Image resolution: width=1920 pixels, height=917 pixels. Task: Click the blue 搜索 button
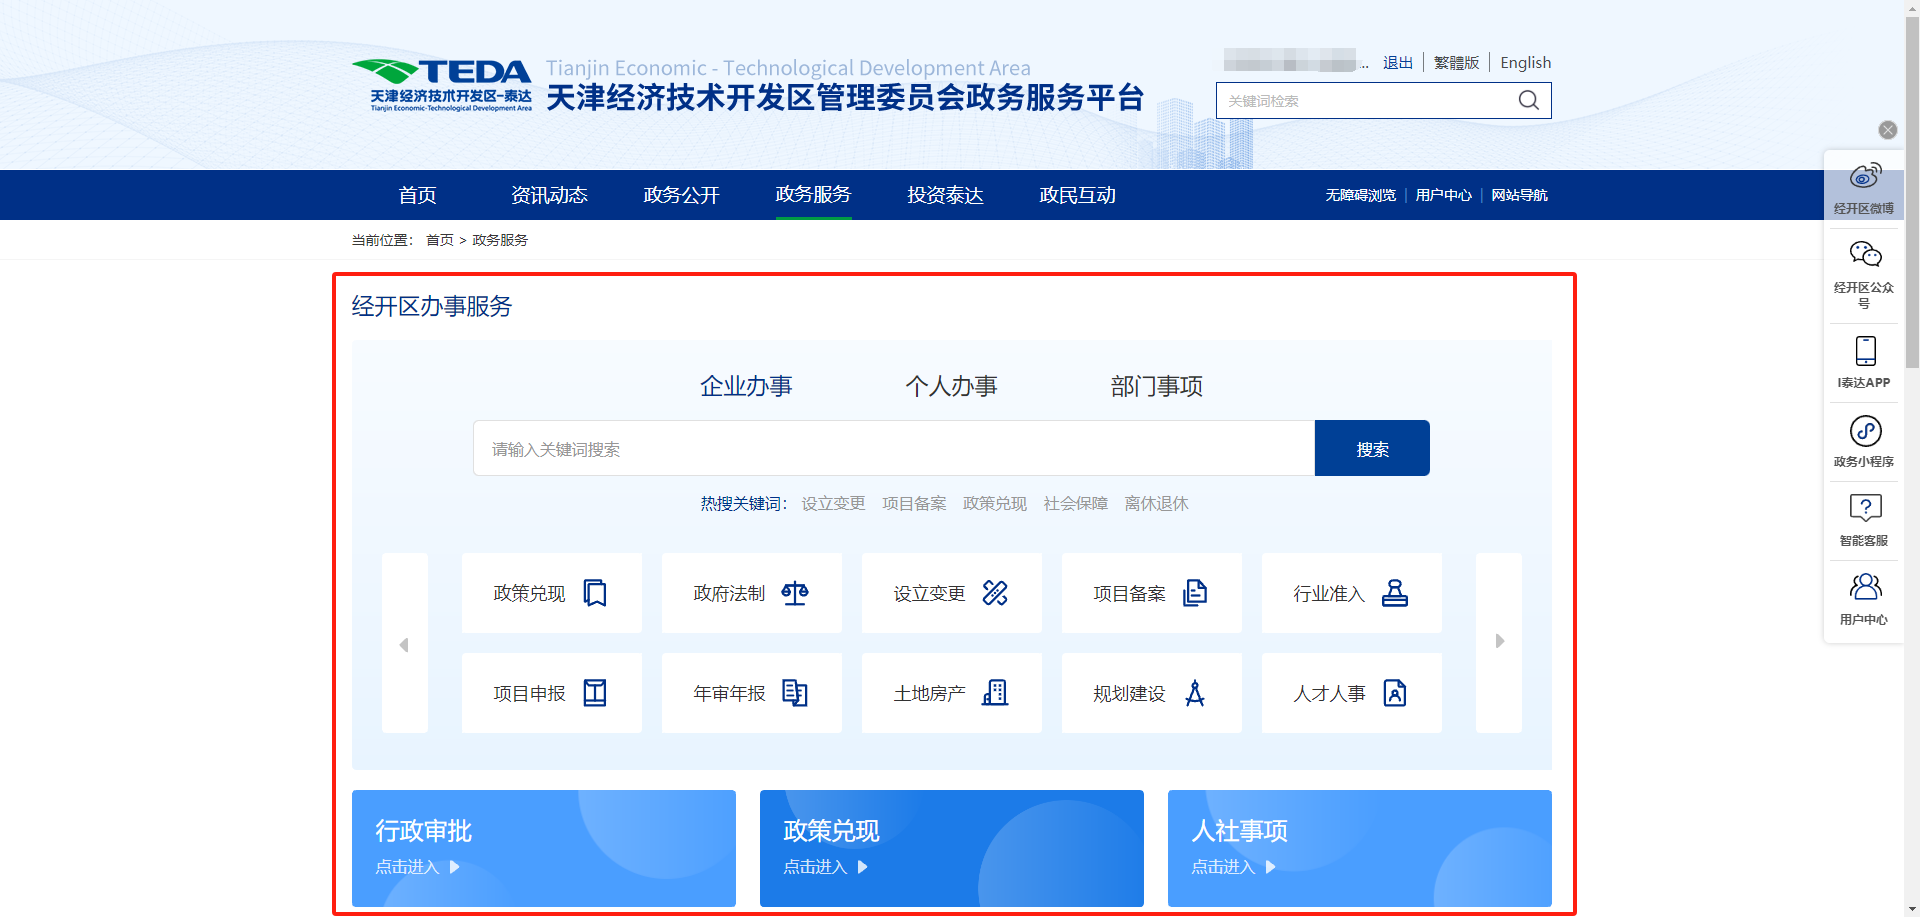1372,448
